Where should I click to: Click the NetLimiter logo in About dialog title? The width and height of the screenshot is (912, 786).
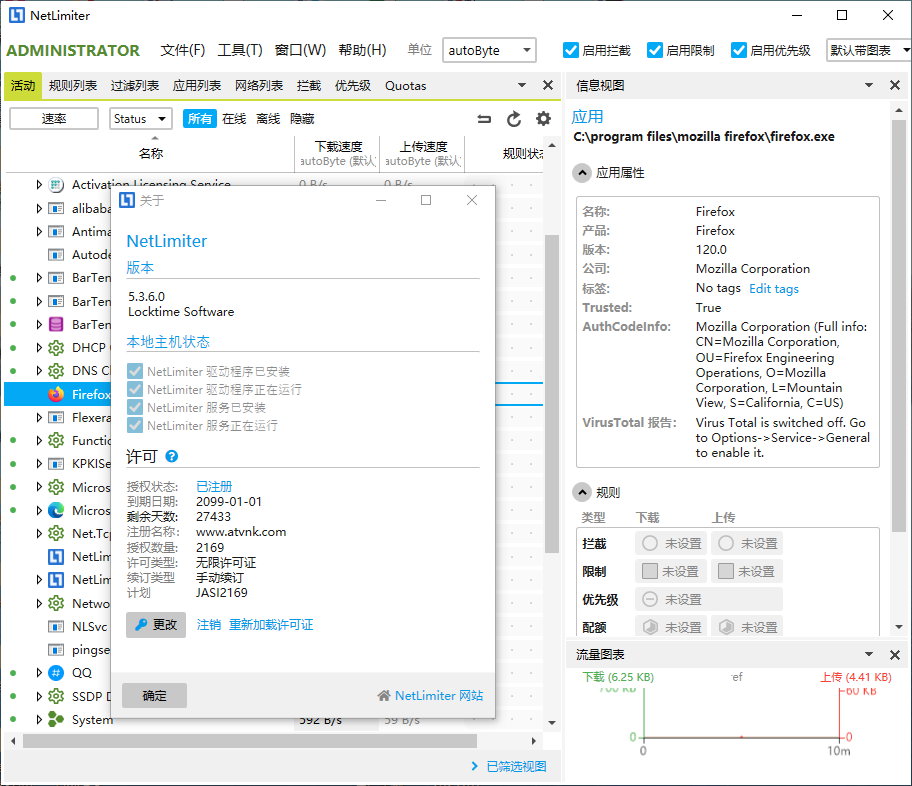(x=127, y=200)
